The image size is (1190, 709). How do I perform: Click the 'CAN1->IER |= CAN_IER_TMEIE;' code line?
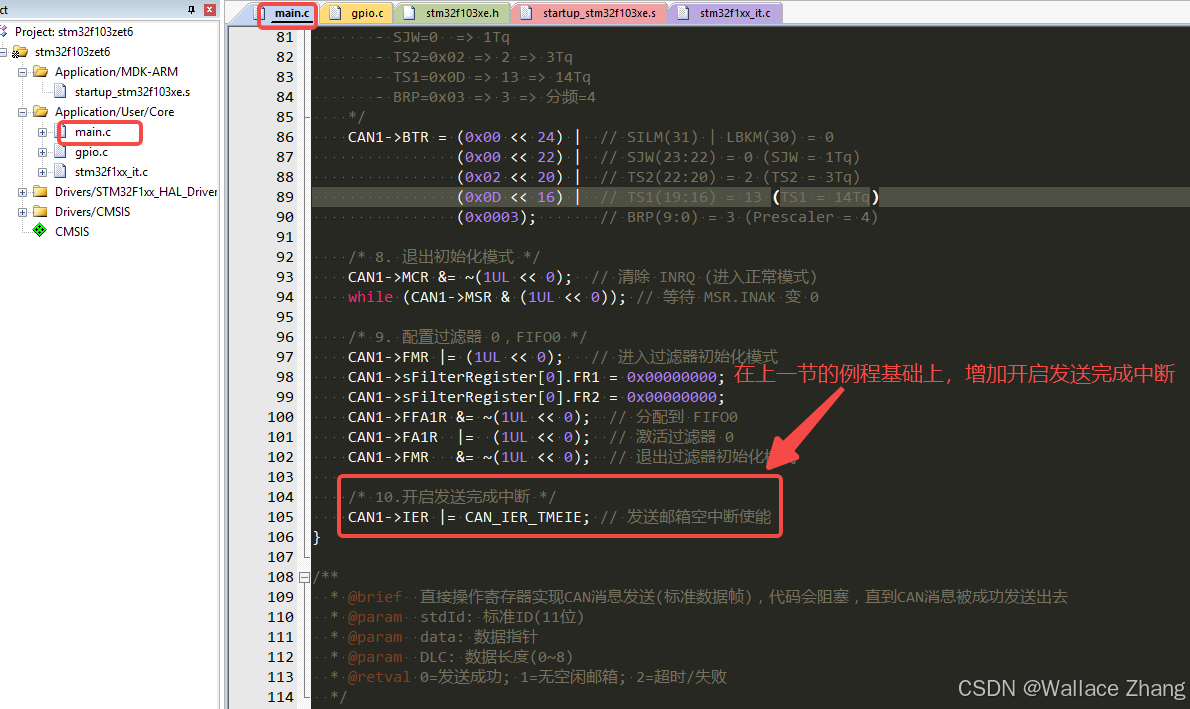(468, 517)
